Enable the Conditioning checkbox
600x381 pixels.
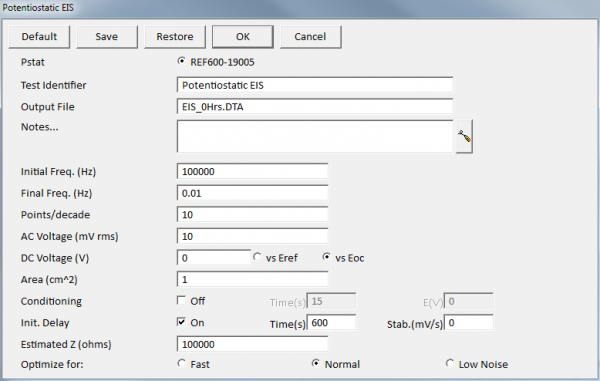pos(181,300)
